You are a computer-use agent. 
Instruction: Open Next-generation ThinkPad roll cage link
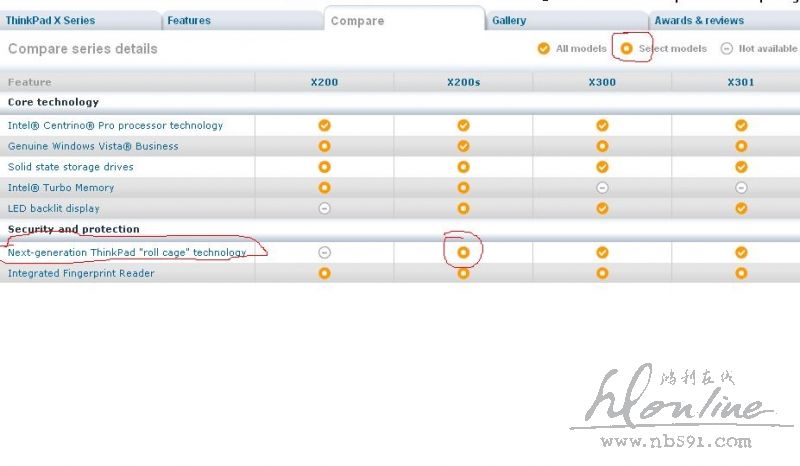[127, 253]
